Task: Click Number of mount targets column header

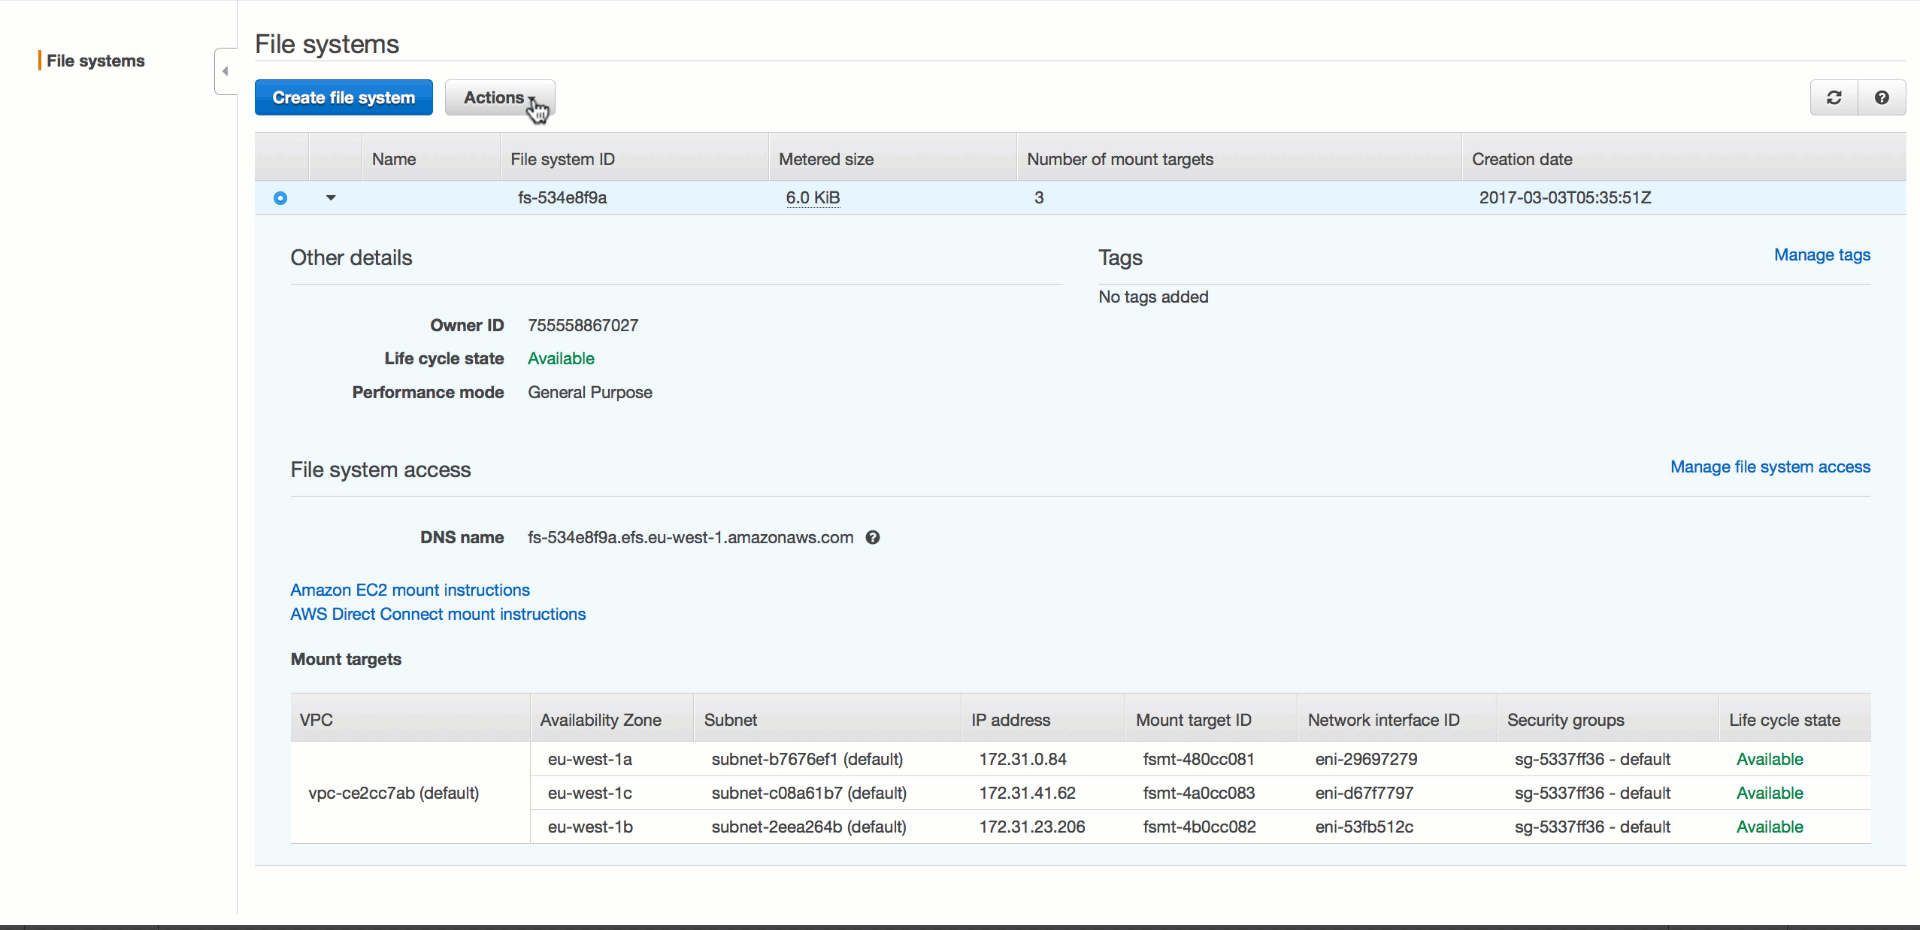Action: pyautogui.click(x=1119, y=159)
